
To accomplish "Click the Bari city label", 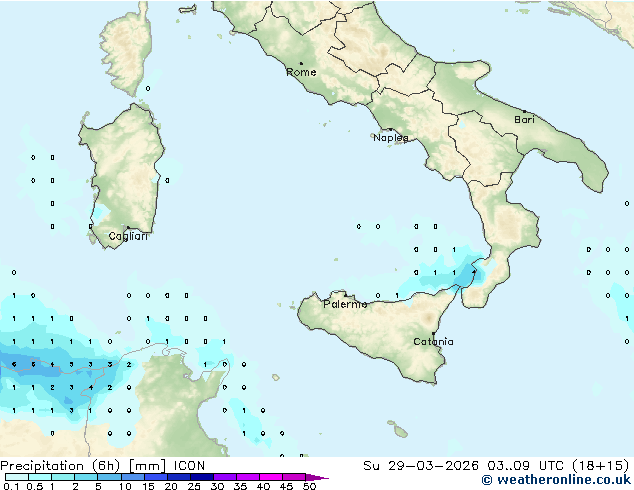I will tap(524, 119).
